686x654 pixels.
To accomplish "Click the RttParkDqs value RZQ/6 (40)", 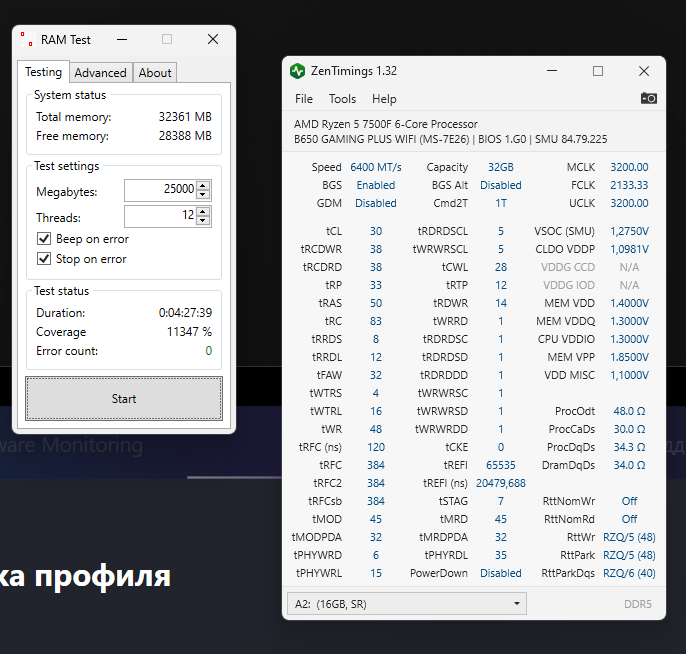I will tap(629, 573).
